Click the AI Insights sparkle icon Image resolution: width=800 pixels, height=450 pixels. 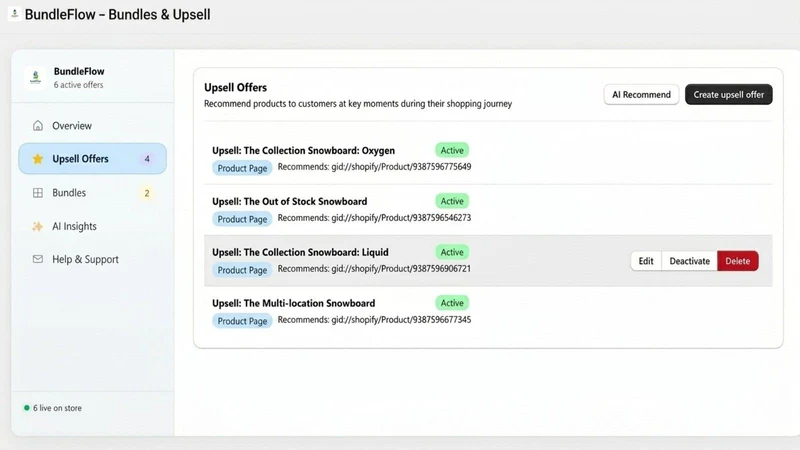[38, 226]
